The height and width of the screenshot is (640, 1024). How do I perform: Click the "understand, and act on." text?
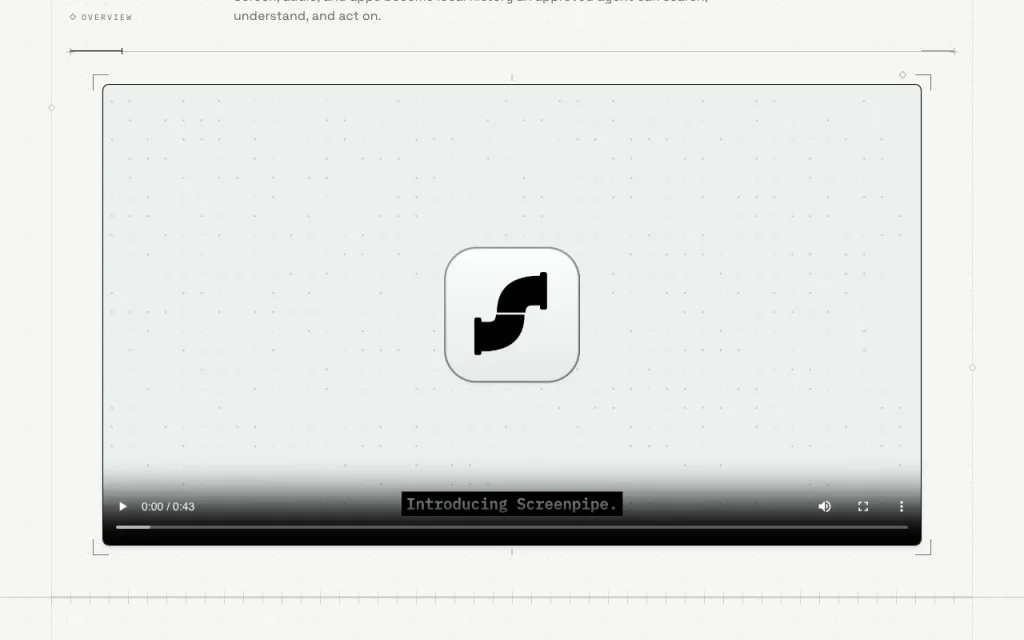point(307,16)
